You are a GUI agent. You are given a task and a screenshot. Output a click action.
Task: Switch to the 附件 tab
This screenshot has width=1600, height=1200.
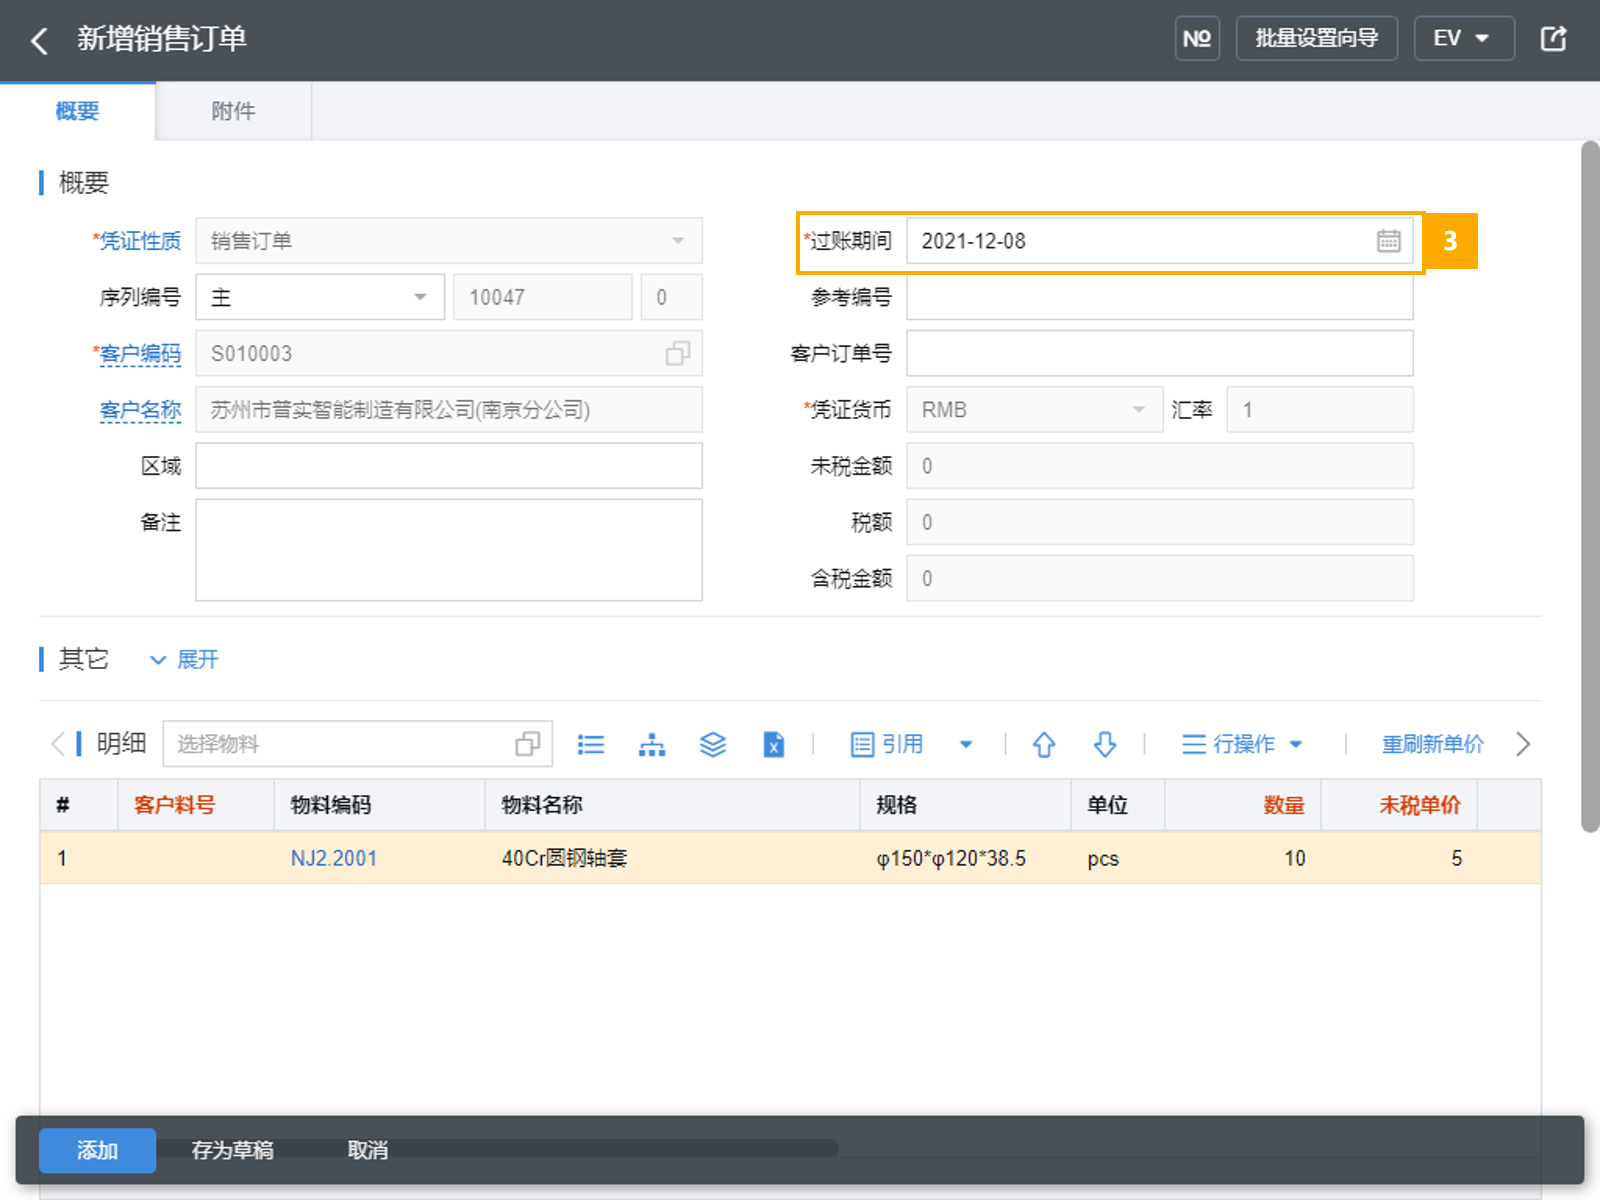point(234,111)
